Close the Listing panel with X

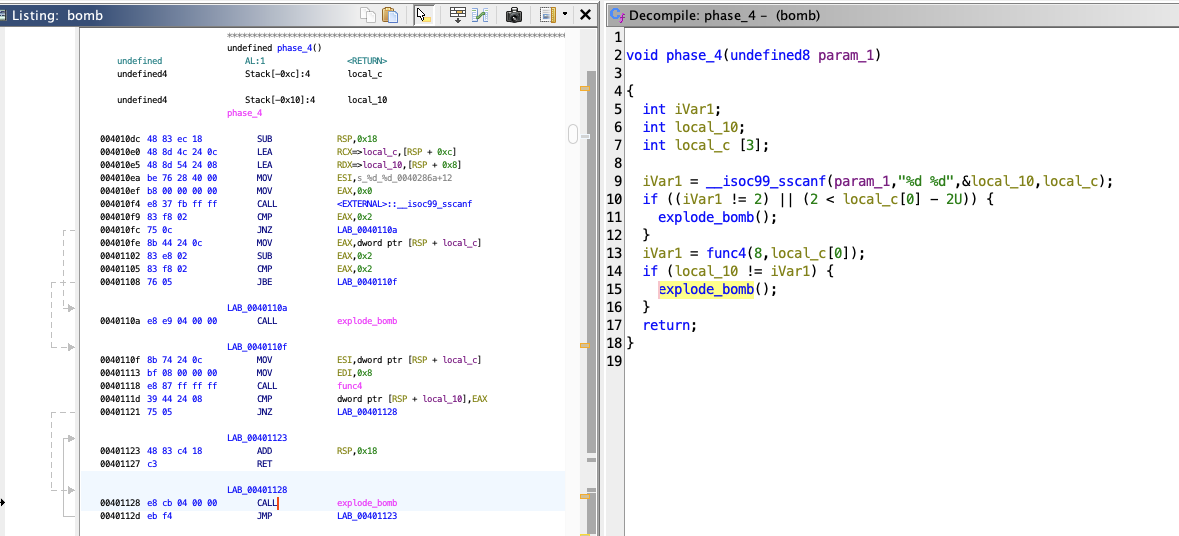click(x=586, y=15)
